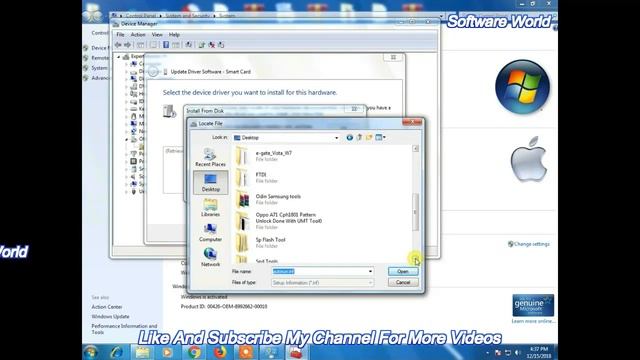Select Desktop in the places sidebar
Image resolution: width=640 pixels, height=360 pixels.
tap(210, 182)
